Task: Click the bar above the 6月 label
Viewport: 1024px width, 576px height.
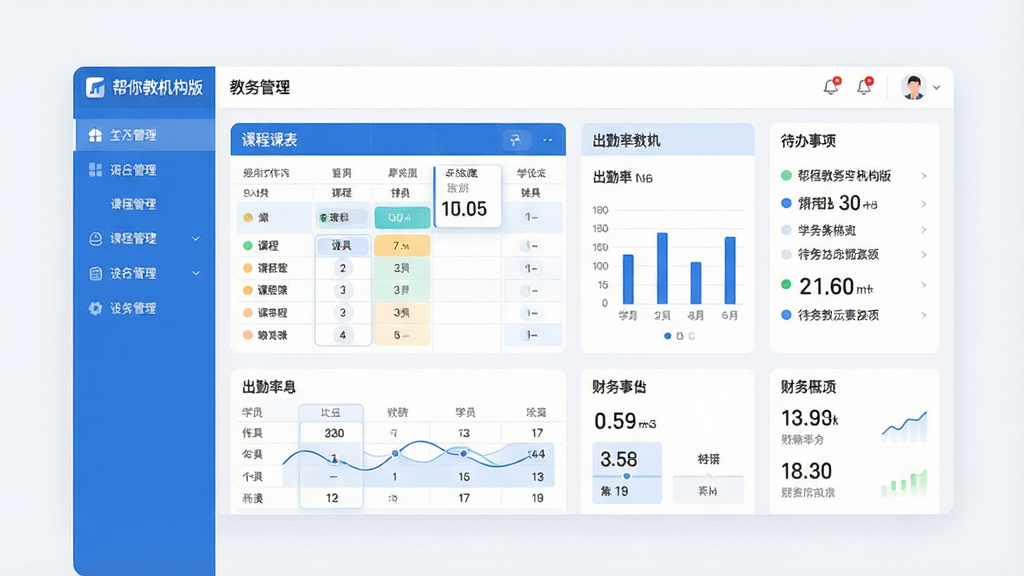Action: tap(730, 270)
